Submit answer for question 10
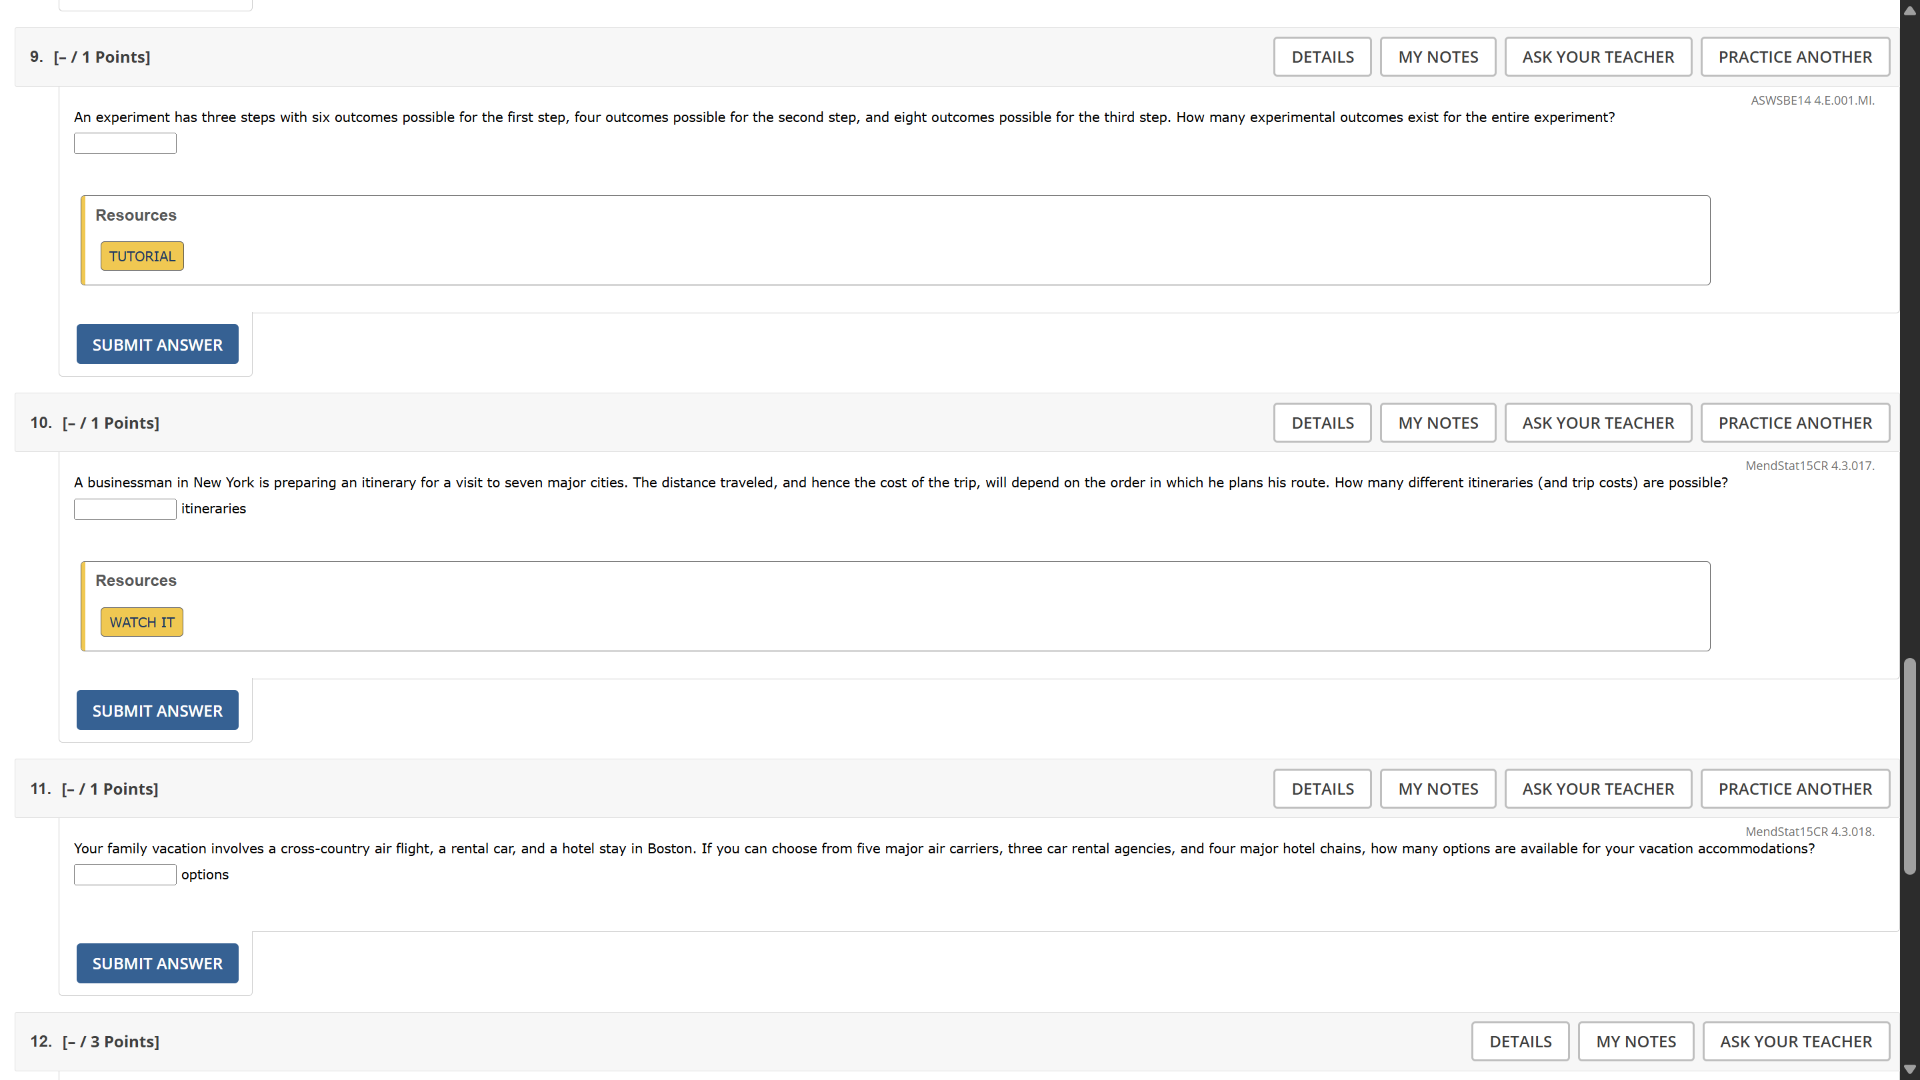 click(157, 711)
